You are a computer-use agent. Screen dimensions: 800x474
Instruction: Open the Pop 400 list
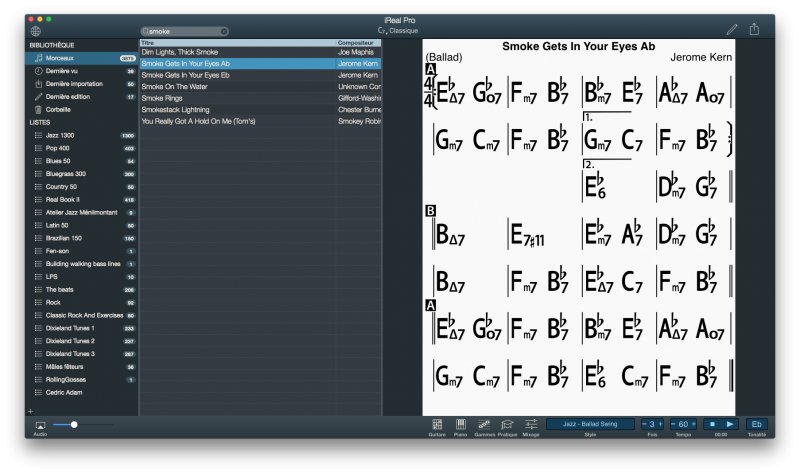[x=82, y=148]
